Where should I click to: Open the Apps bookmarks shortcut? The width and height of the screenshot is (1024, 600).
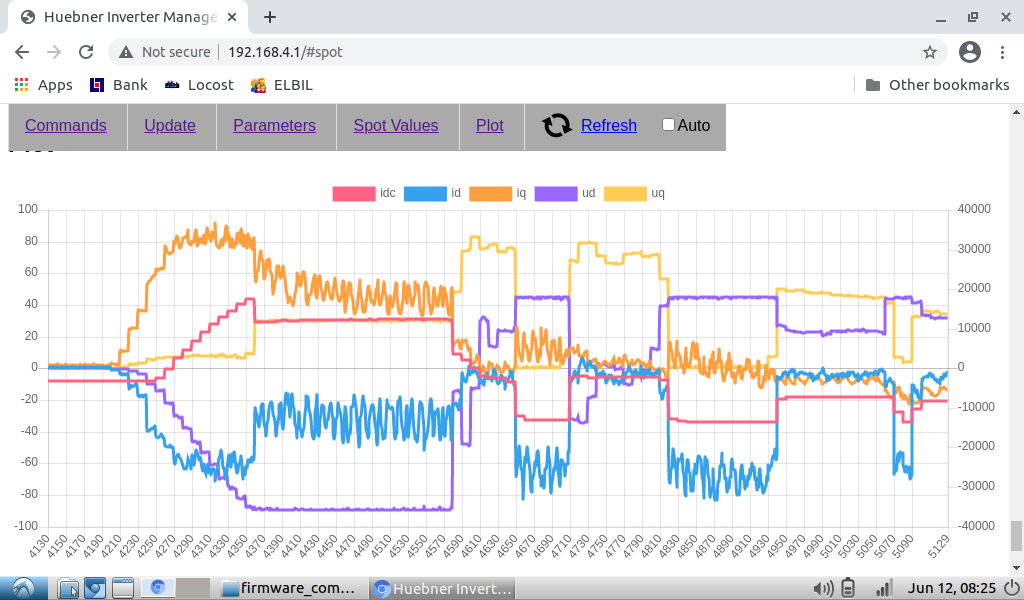click(x=43, y=85)
